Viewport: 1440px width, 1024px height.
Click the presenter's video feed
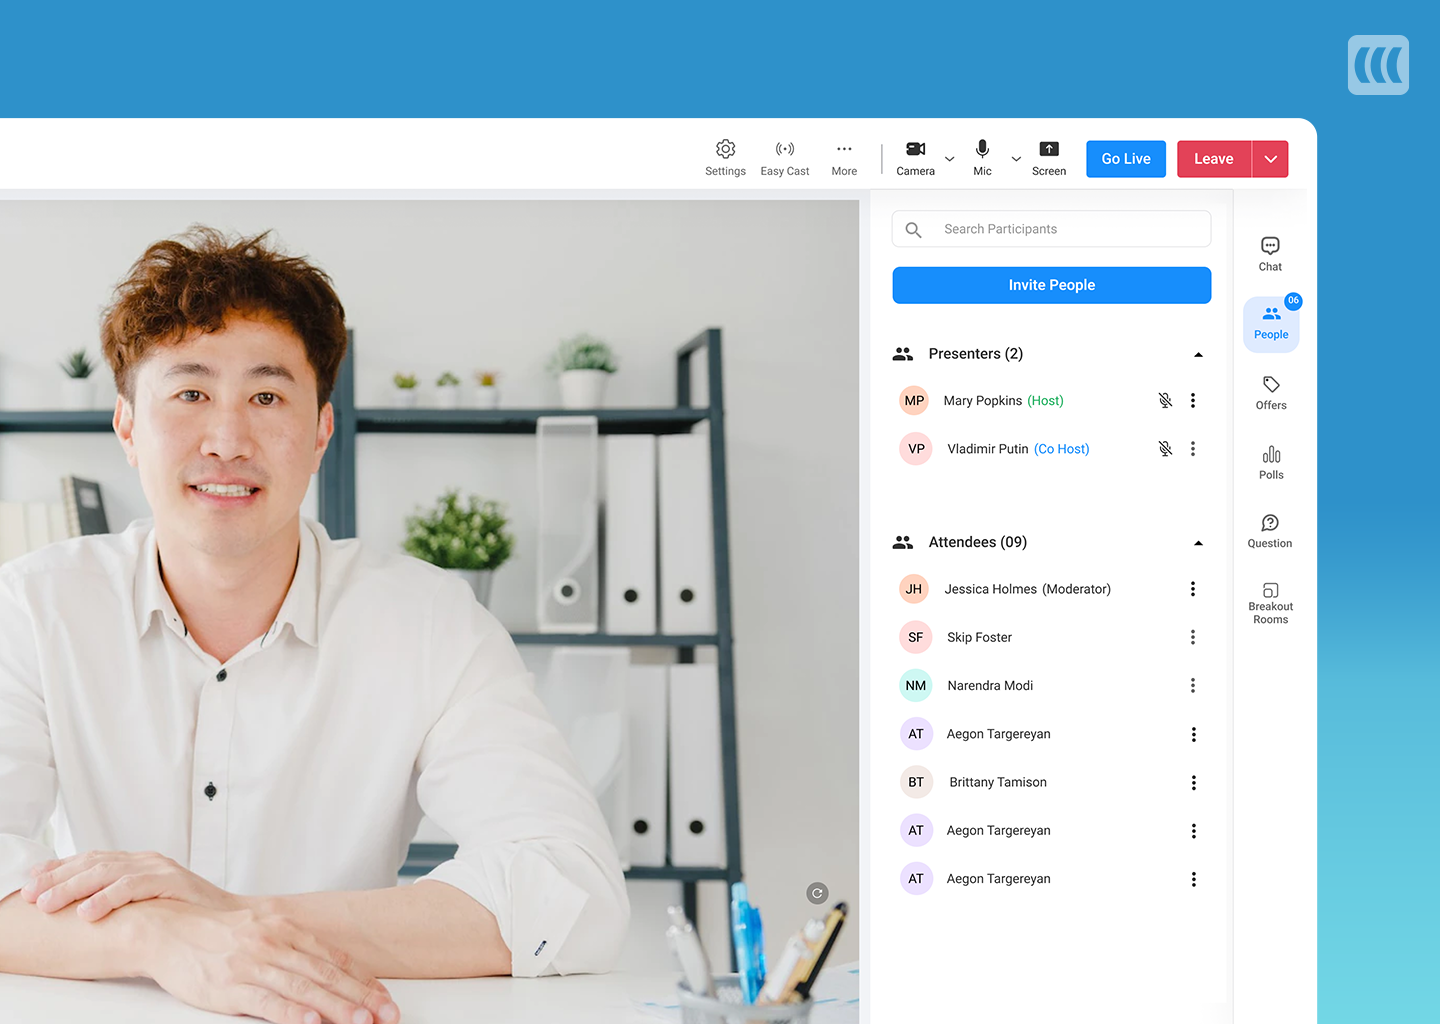pyautogui.click(x=429, y=612)
